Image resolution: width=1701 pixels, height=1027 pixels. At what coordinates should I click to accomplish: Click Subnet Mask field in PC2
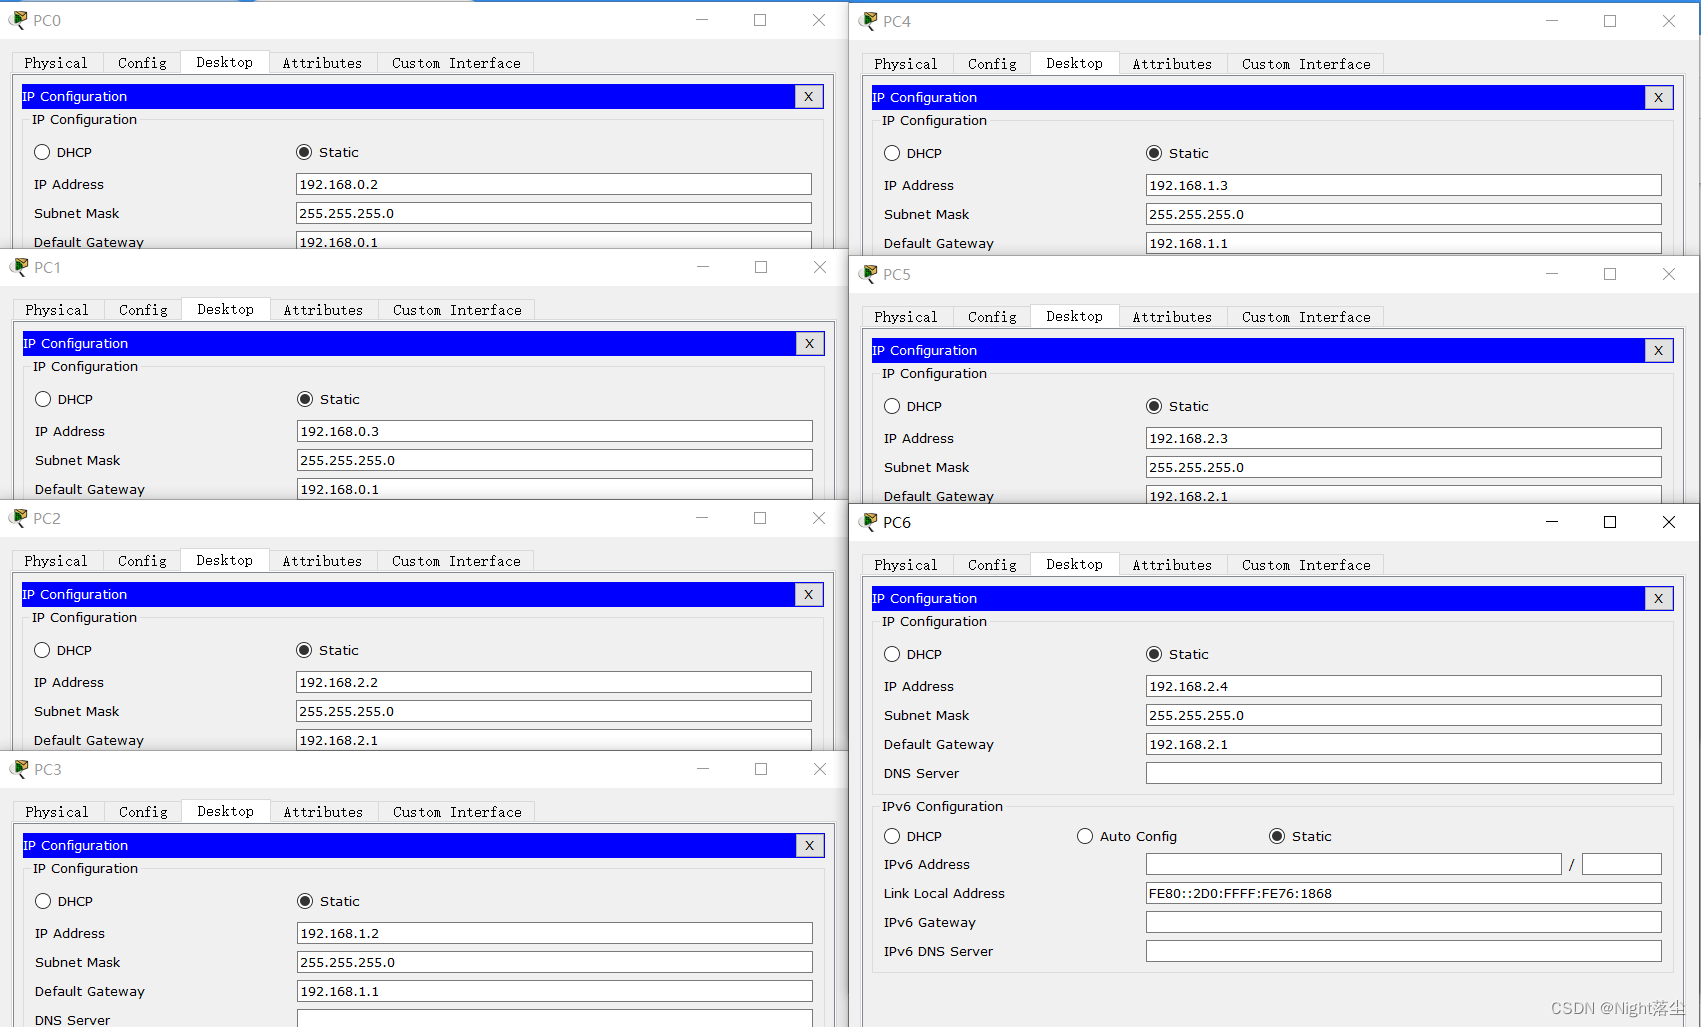click(554, 711)
